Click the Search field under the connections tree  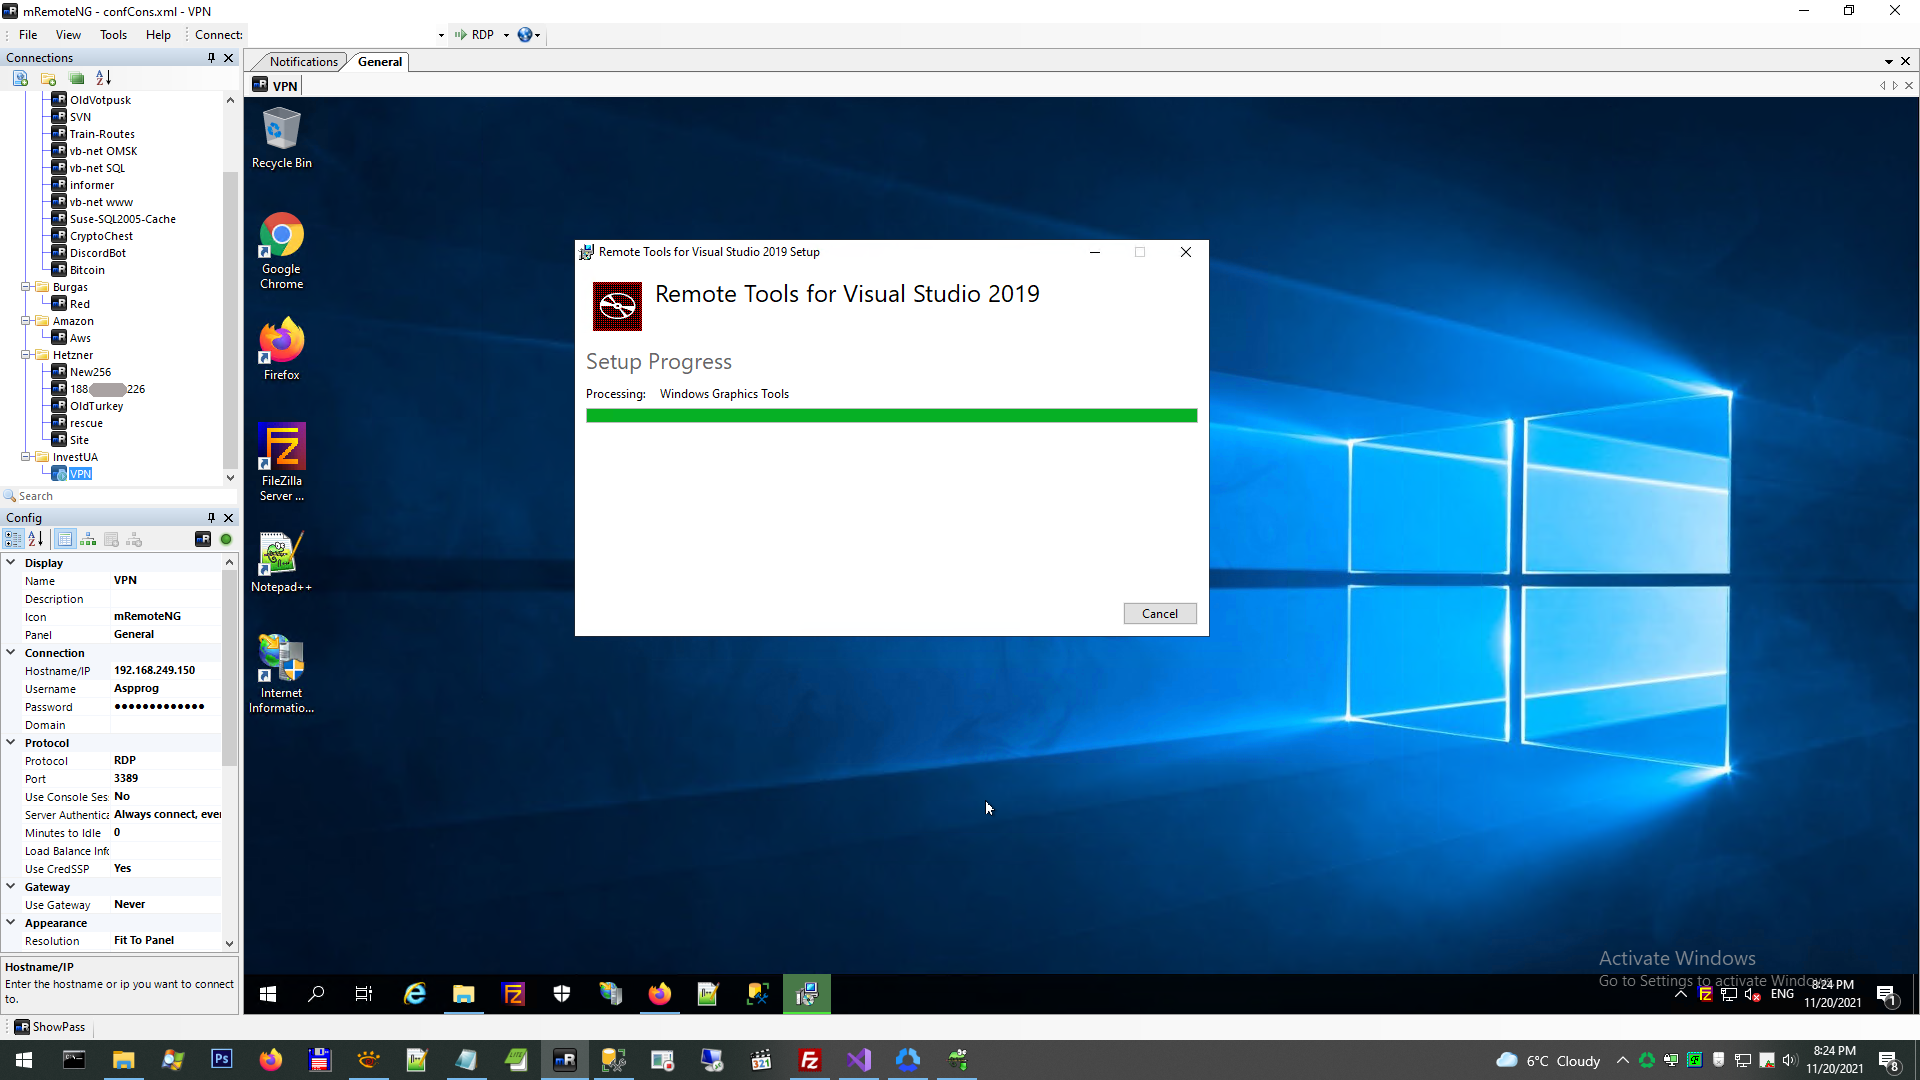[x=120, y=496]
